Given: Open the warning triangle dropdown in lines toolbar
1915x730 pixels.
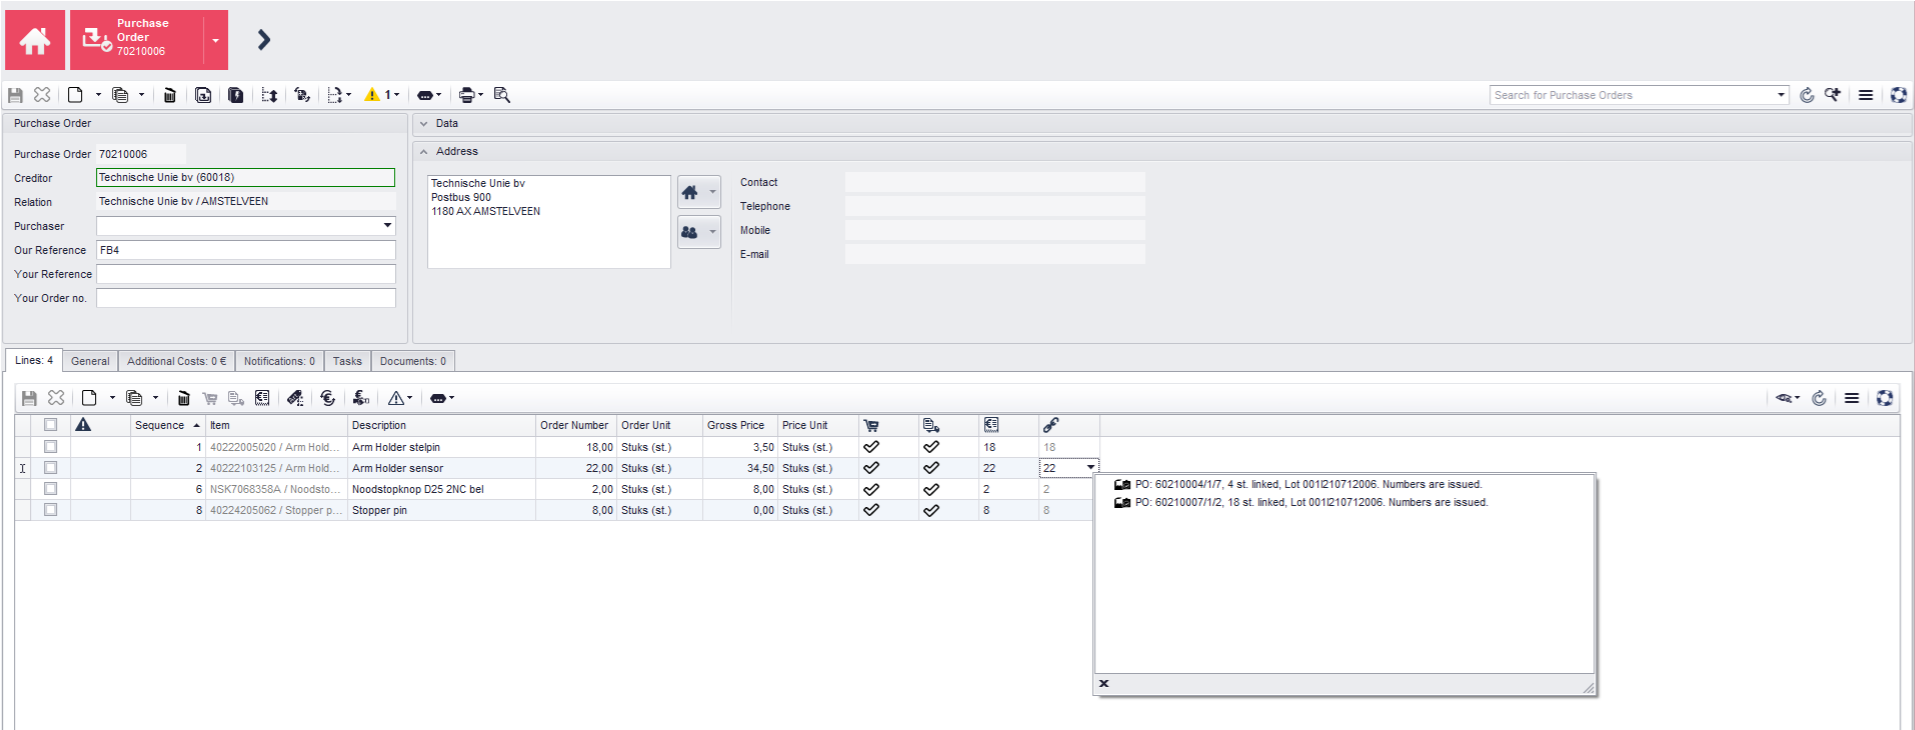Looking at the screenshot, I should pyautogui.click(x=400, y=398).
